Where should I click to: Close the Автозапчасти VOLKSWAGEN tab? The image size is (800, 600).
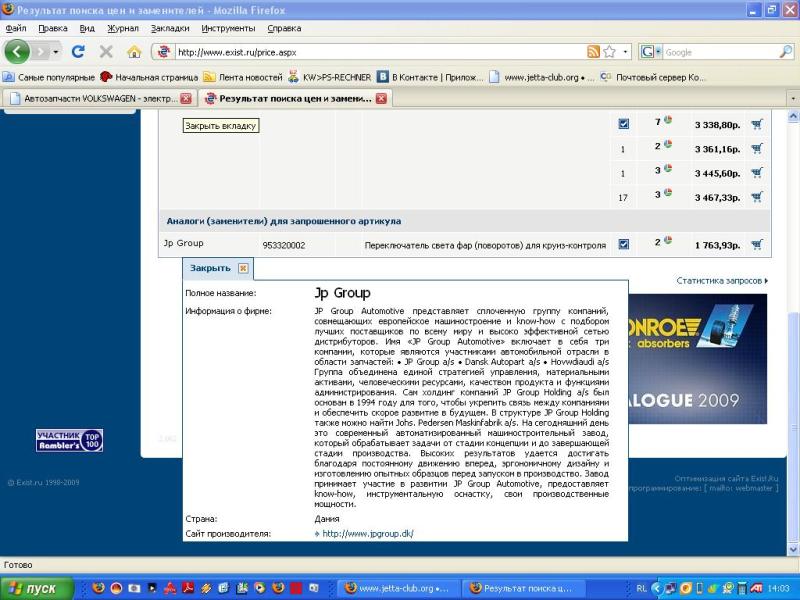click(186, 98)
